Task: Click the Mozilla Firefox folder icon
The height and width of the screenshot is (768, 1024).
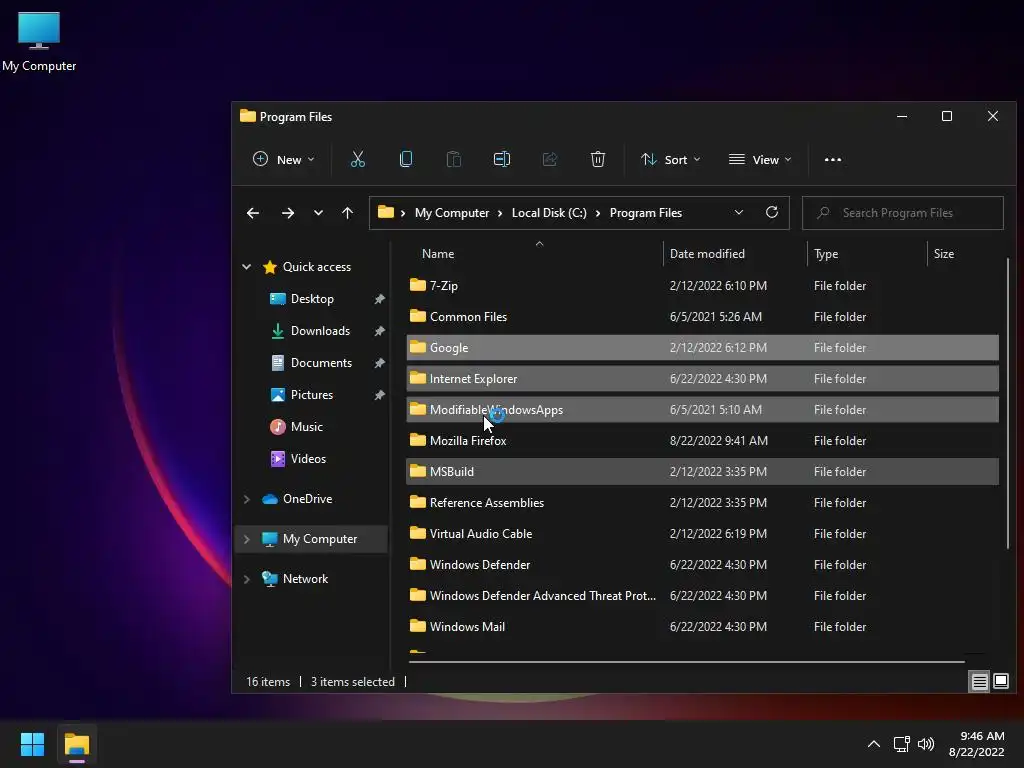Action: tap(418, 440)
